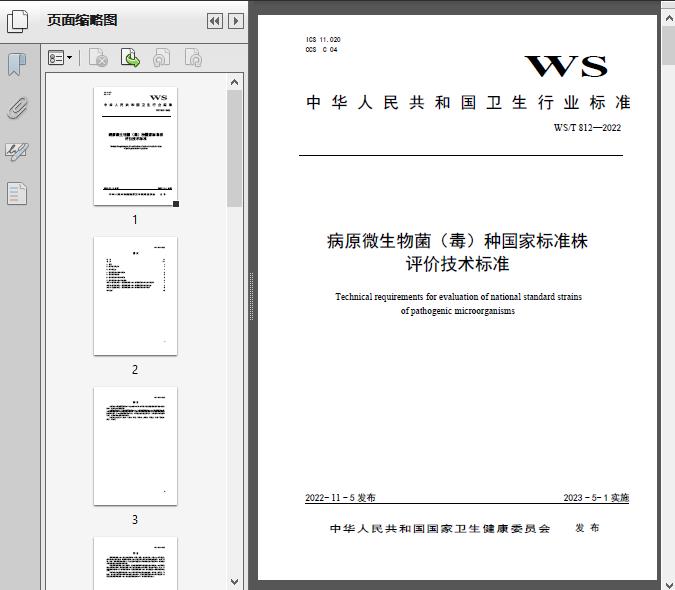675x590 pixels.
Task: Click the Chinese title 病原微生物菌（毒）种国家标准株
Action: 457,241
